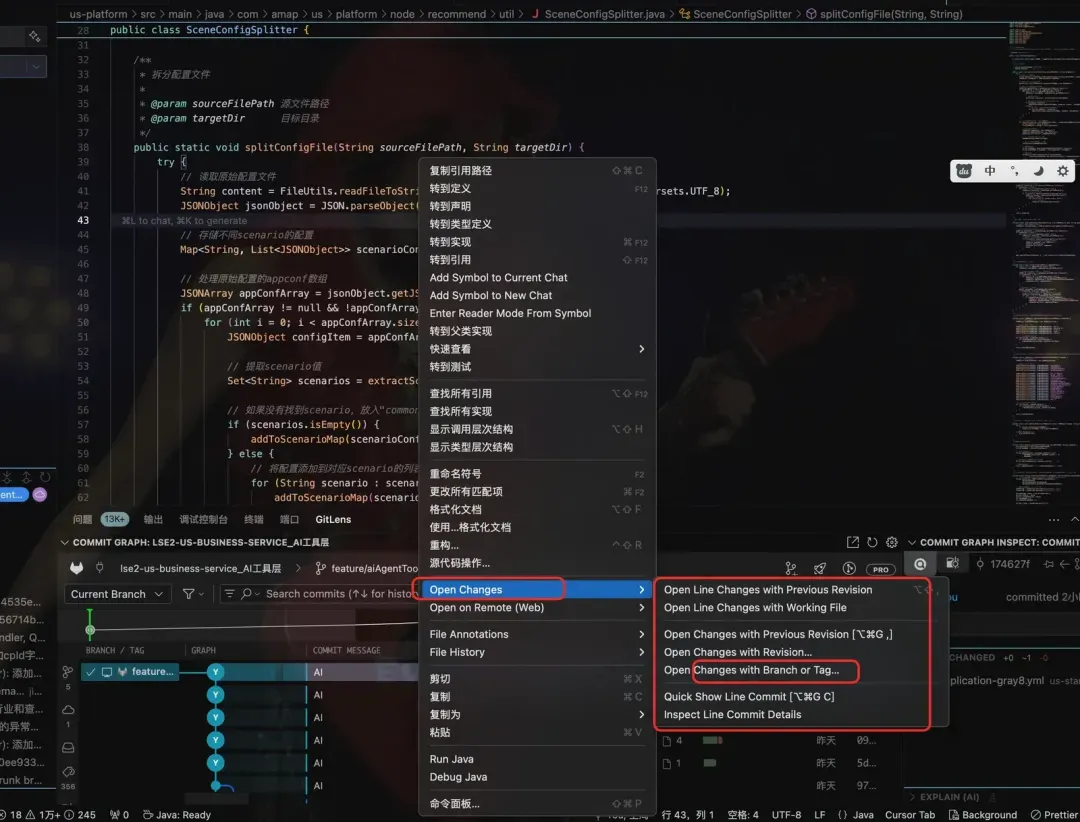Viewport: 1080px width, 822px height.
Task: Click the UTF-8 encoding status item
Action: point(786,814)
